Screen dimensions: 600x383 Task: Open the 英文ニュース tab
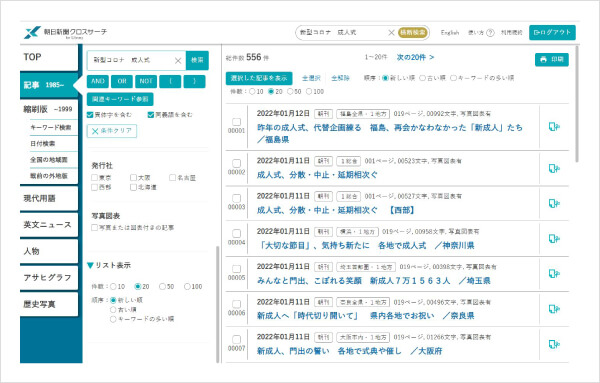pos(49,225)
